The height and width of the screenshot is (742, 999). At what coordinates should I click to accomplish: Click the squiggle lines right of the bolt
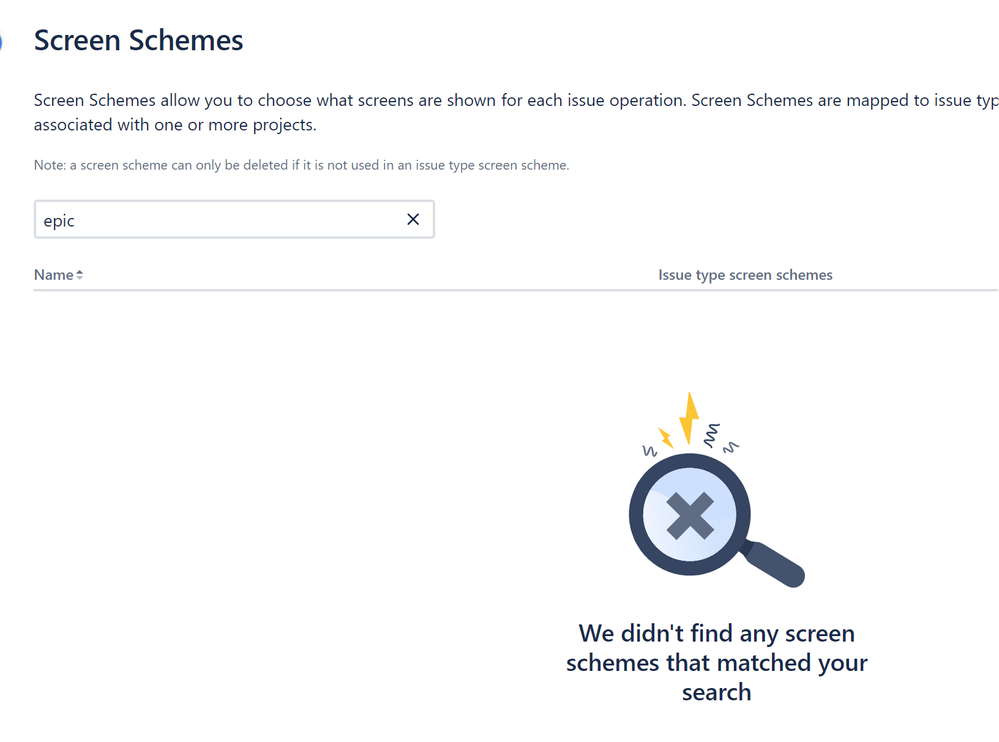(721, 438)
